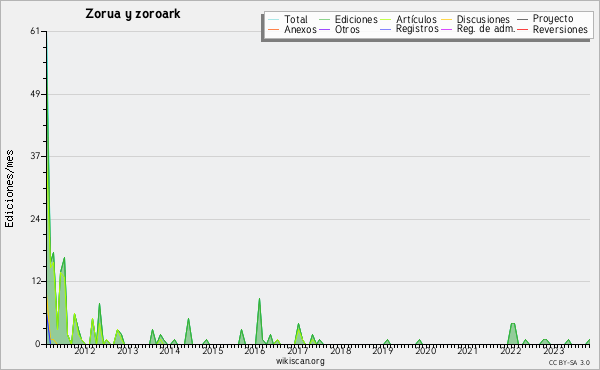The image size is (600, 370).
Task: Click the x-axis year label 2013
Action: pos(127,351)
